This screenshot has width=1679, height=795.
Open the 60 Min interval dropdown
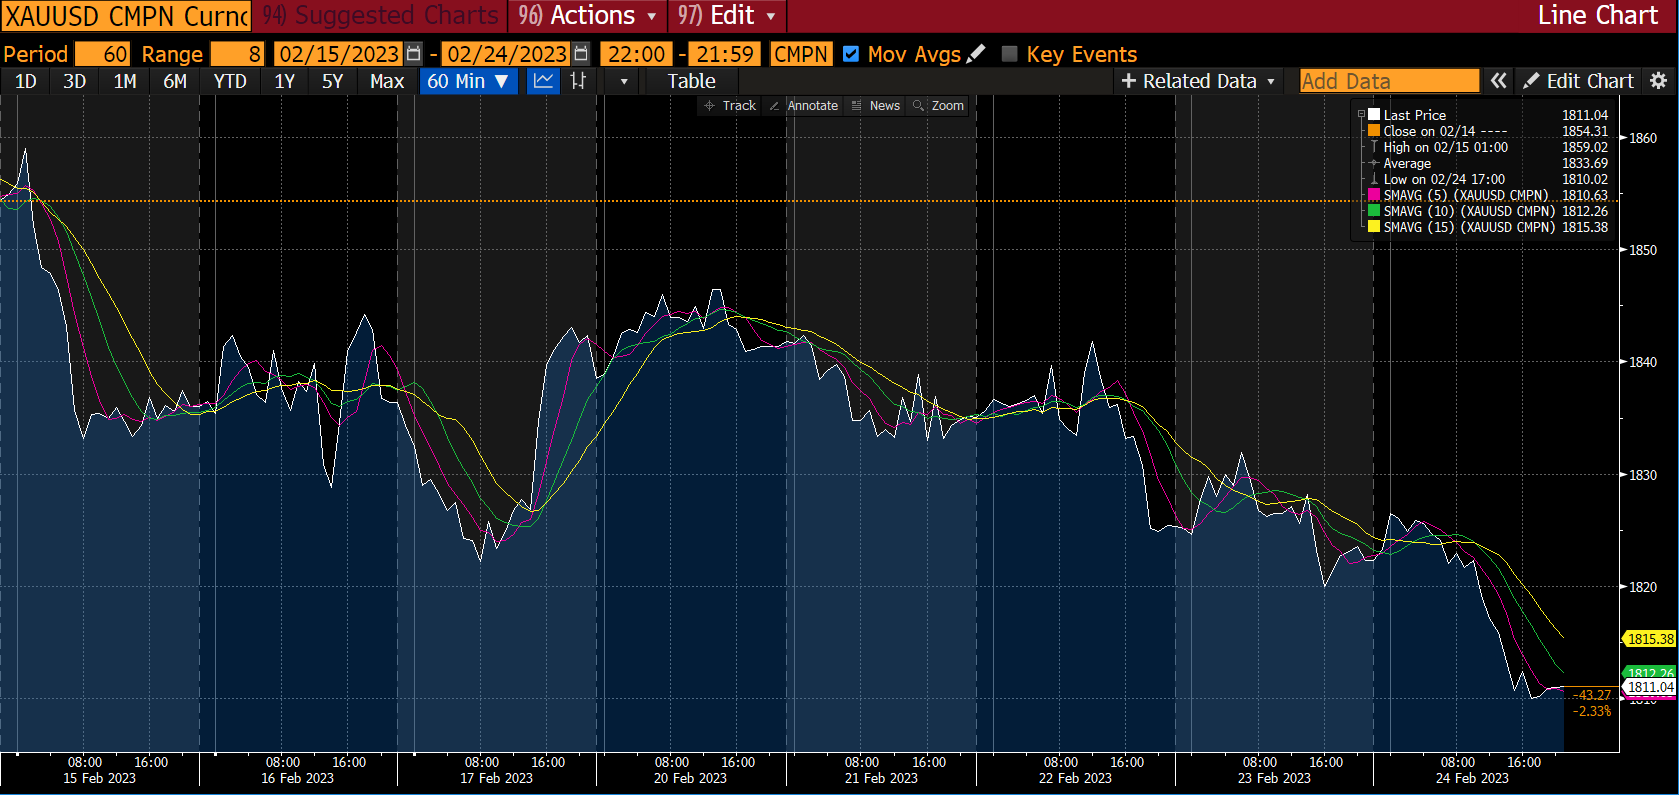[468, 81]
